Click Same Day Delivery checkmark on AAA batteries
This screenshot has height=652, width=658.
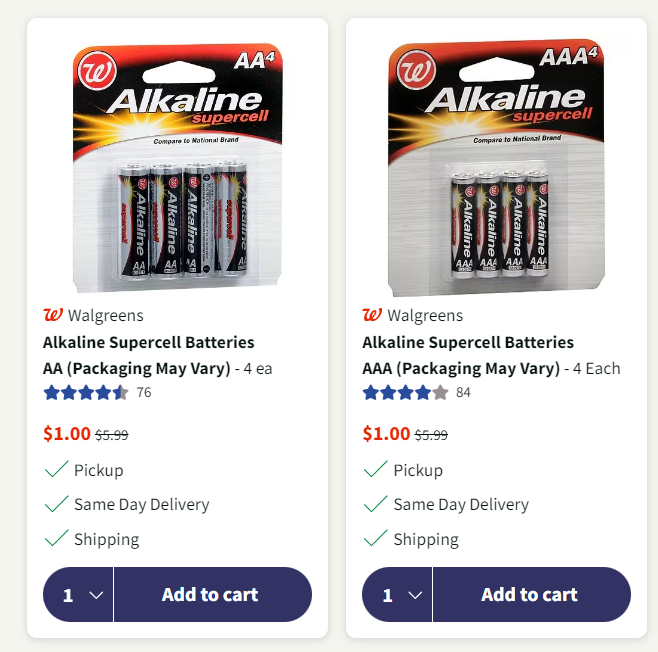click(x=375, y=504)
